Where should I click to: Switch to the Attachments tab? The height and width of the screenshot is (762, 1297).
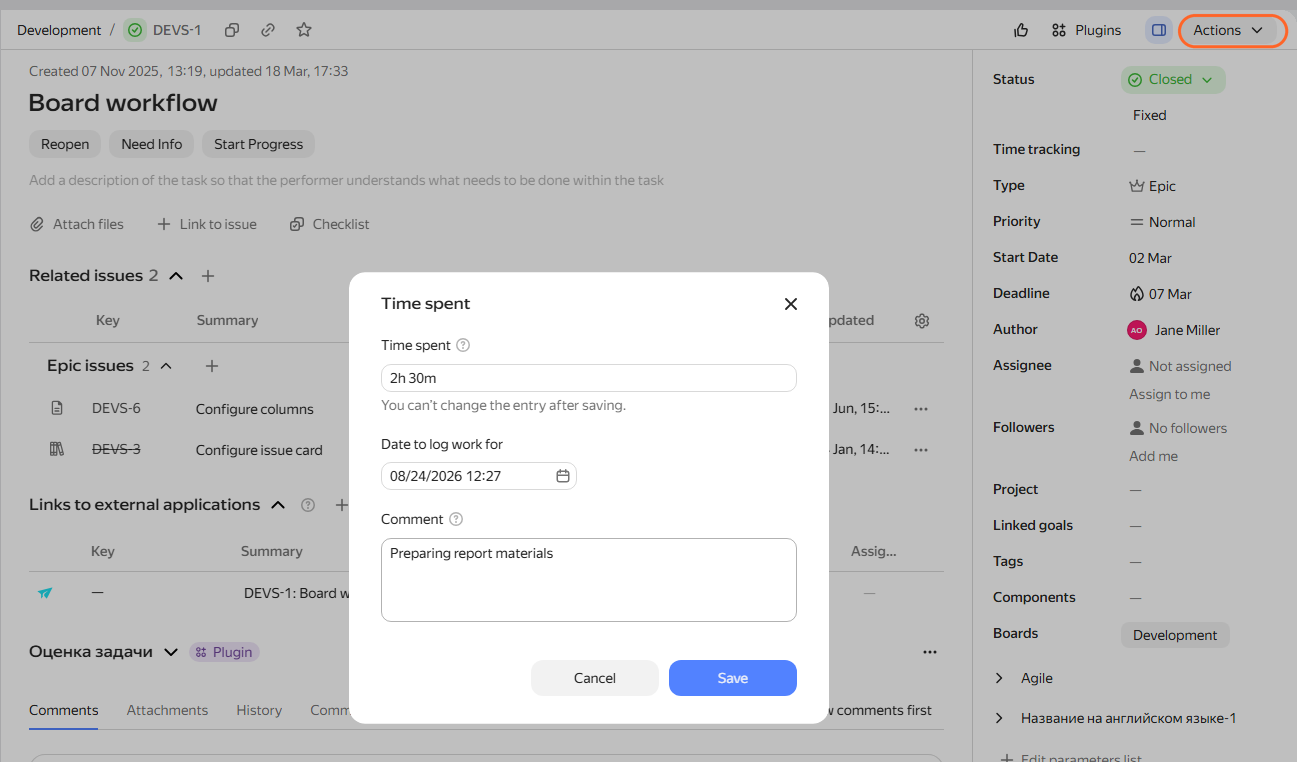pos(167,710)
